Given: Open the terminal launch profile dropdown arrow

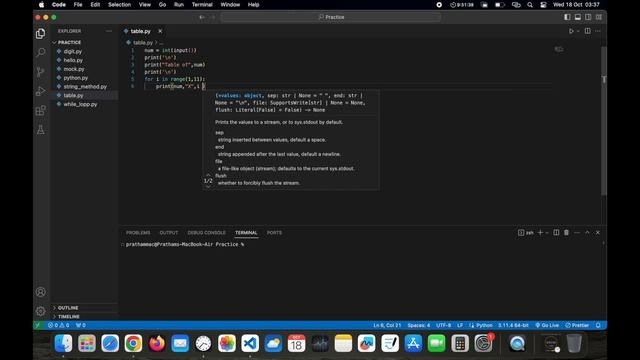Looking at the screenshot, I should pos(547,233).
